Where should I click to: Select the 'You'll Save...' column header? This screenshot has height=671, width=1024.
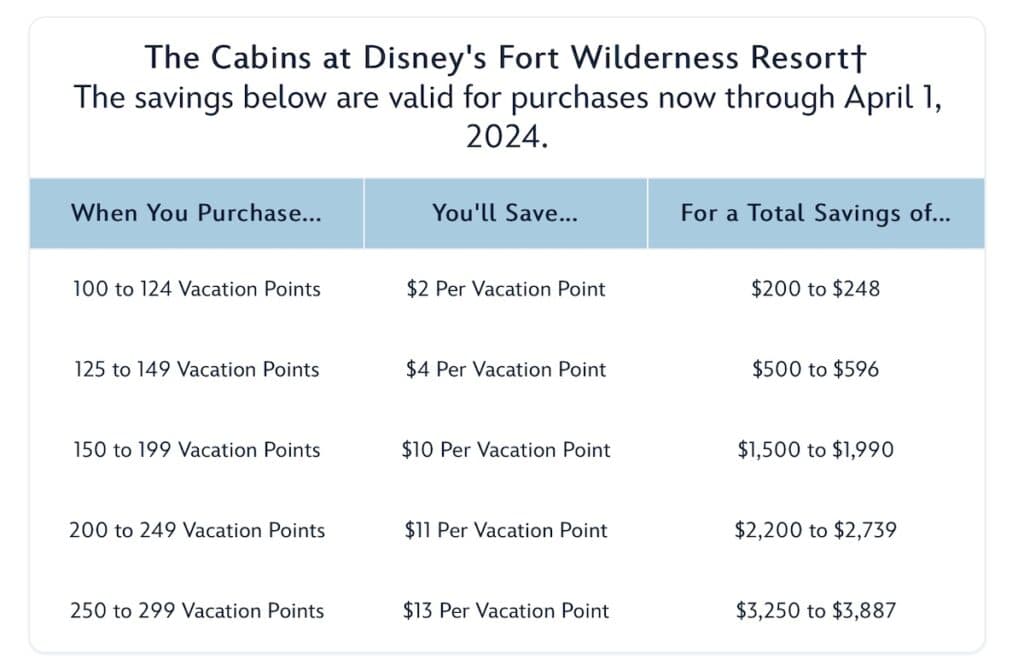pos(505,213)
